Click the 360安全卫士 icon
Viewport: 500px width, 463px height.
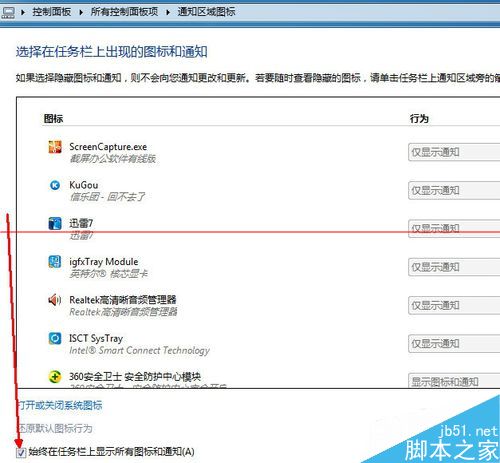tap(55, 377)
